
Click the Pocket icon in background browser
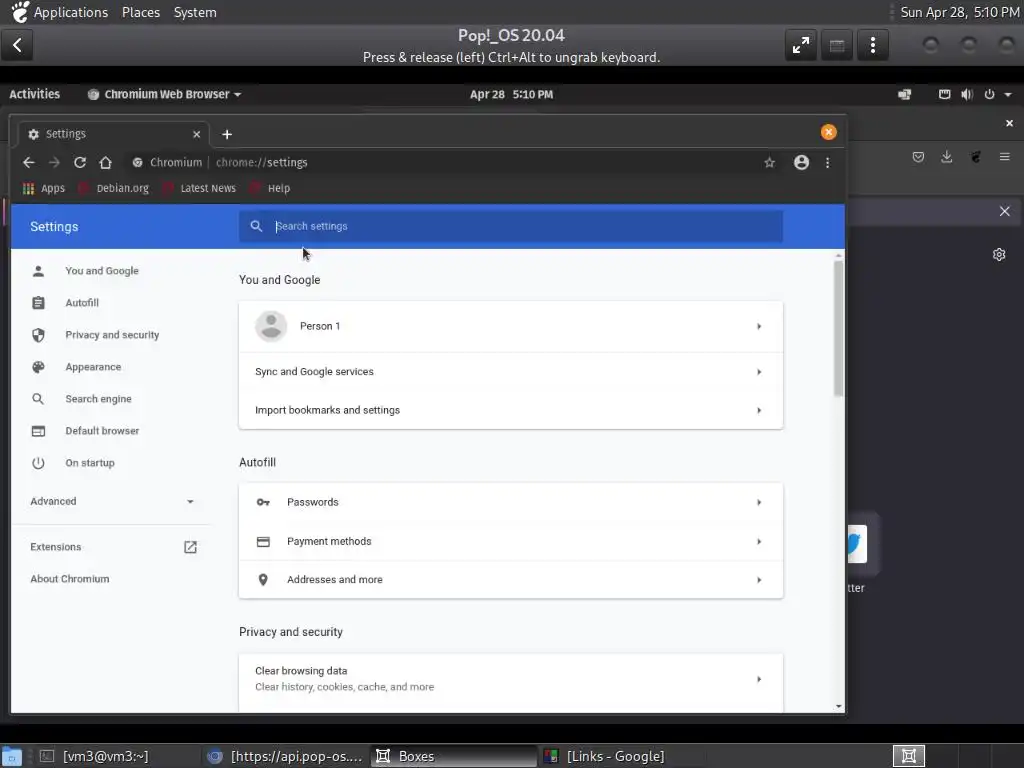[918, 157]
